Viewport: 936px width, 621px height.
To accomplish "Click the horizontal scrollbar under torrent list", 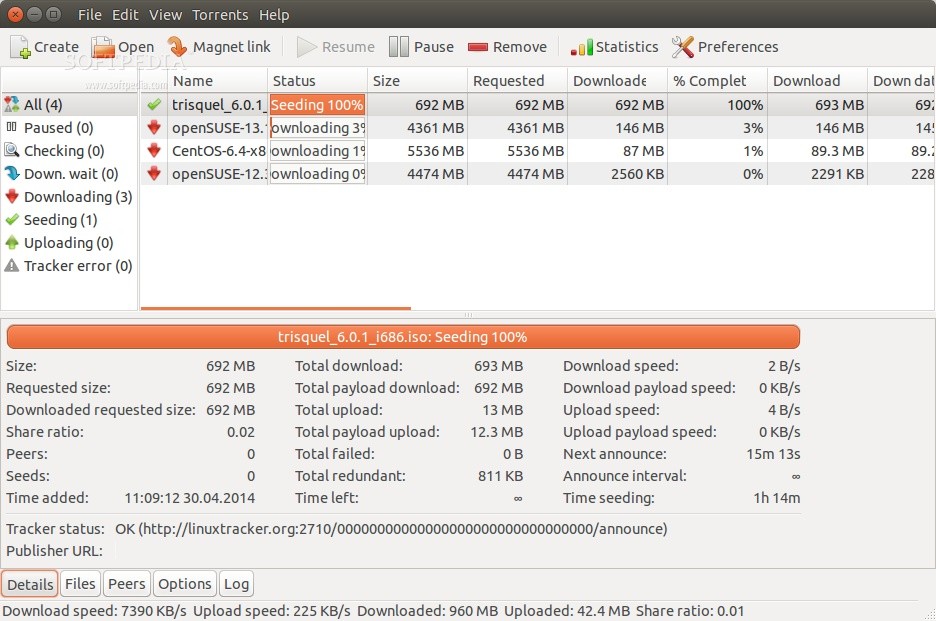I will pos(275,308).
